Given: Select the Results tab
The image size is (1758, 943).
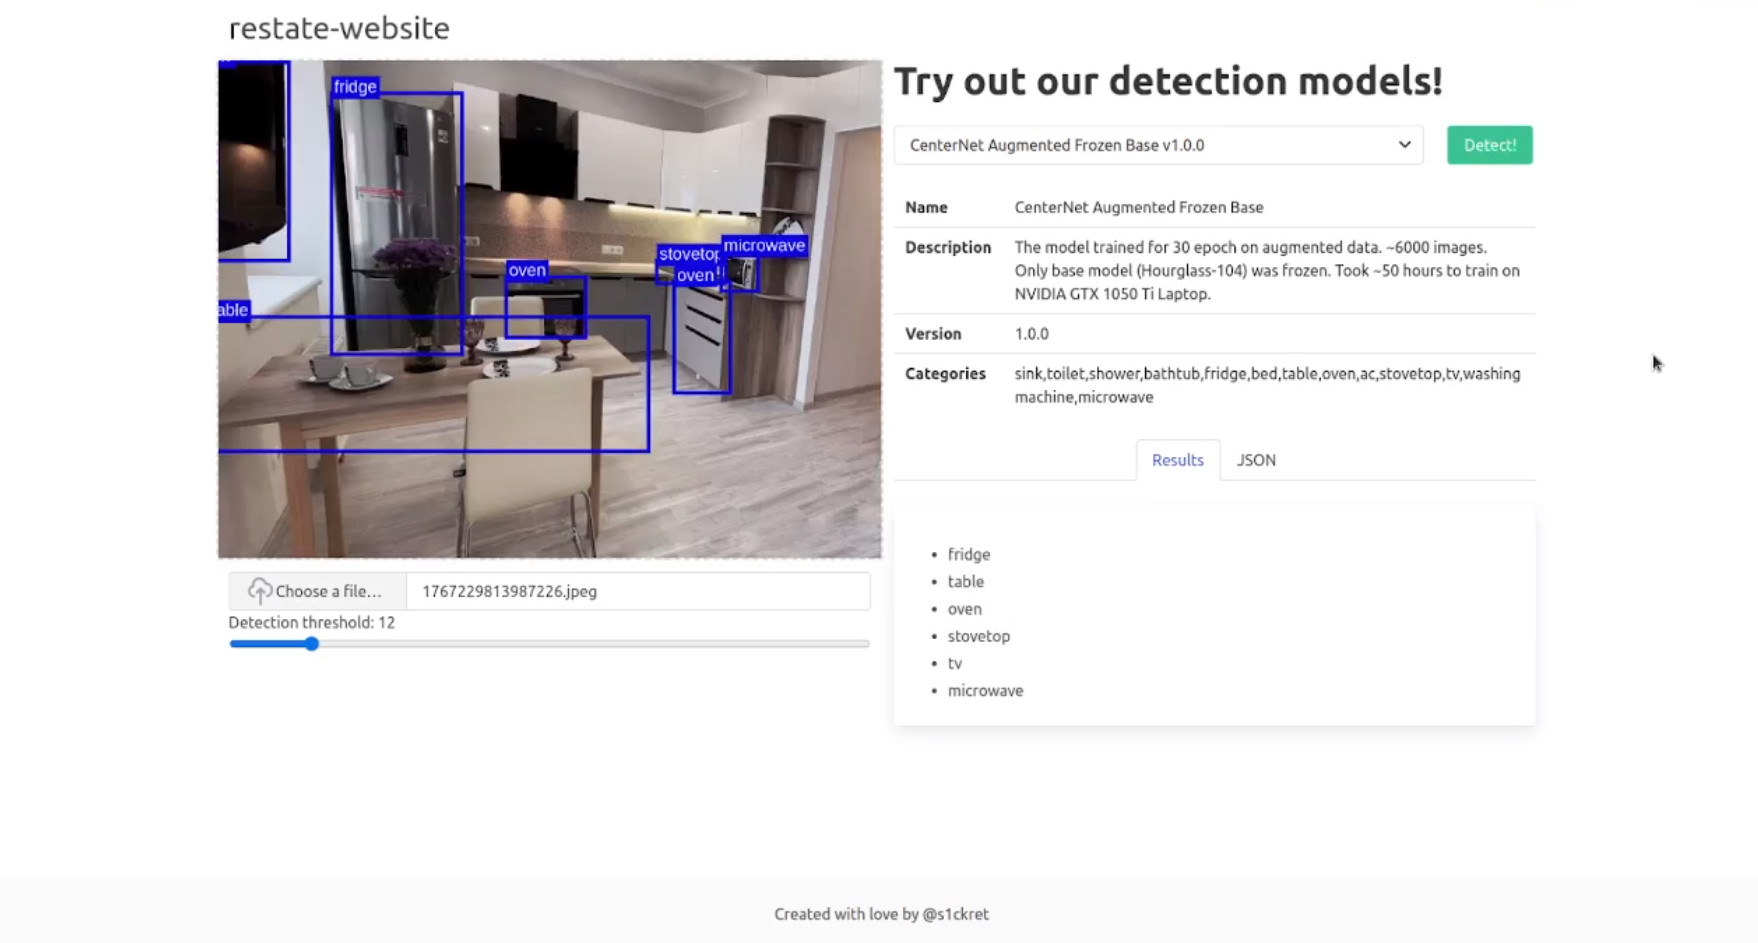Looking at the screenshot, I should pos(1177,460).
